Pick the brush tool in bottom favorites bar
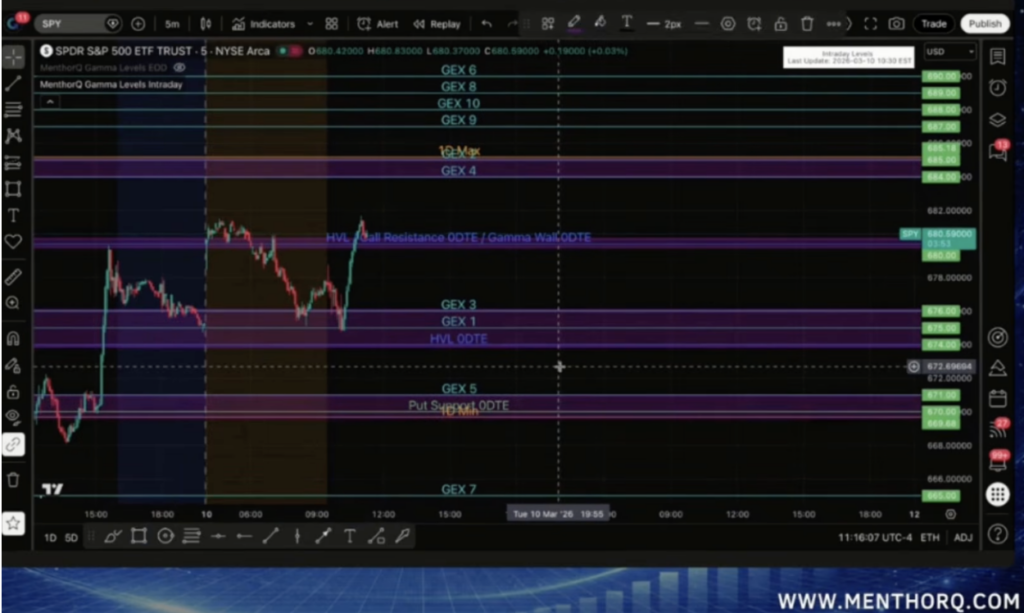Image resolution: width=1024 pixels, height=613 pixels. (112, 537)
